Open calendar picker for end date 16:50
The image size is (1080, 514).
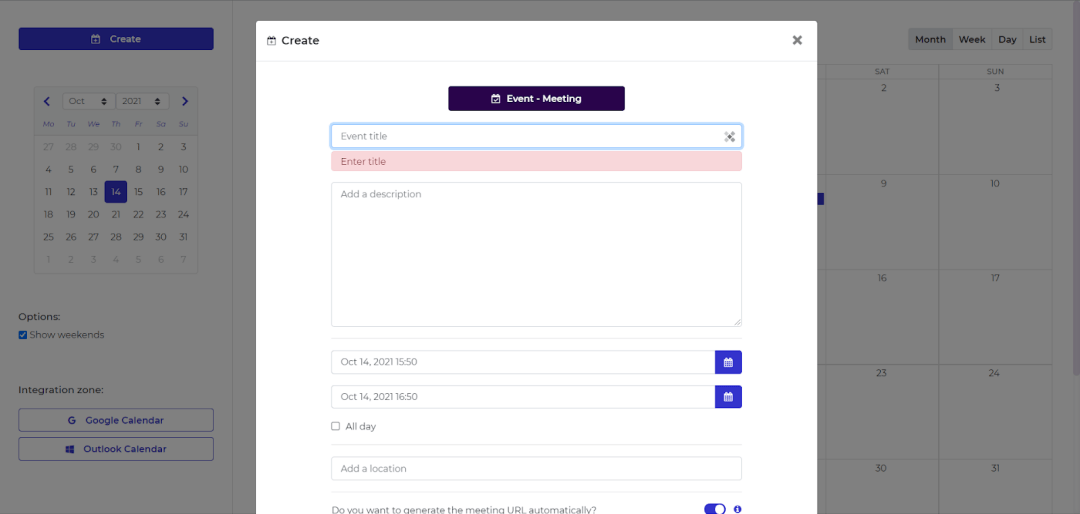pyautogui.click(x=728, y=397)
